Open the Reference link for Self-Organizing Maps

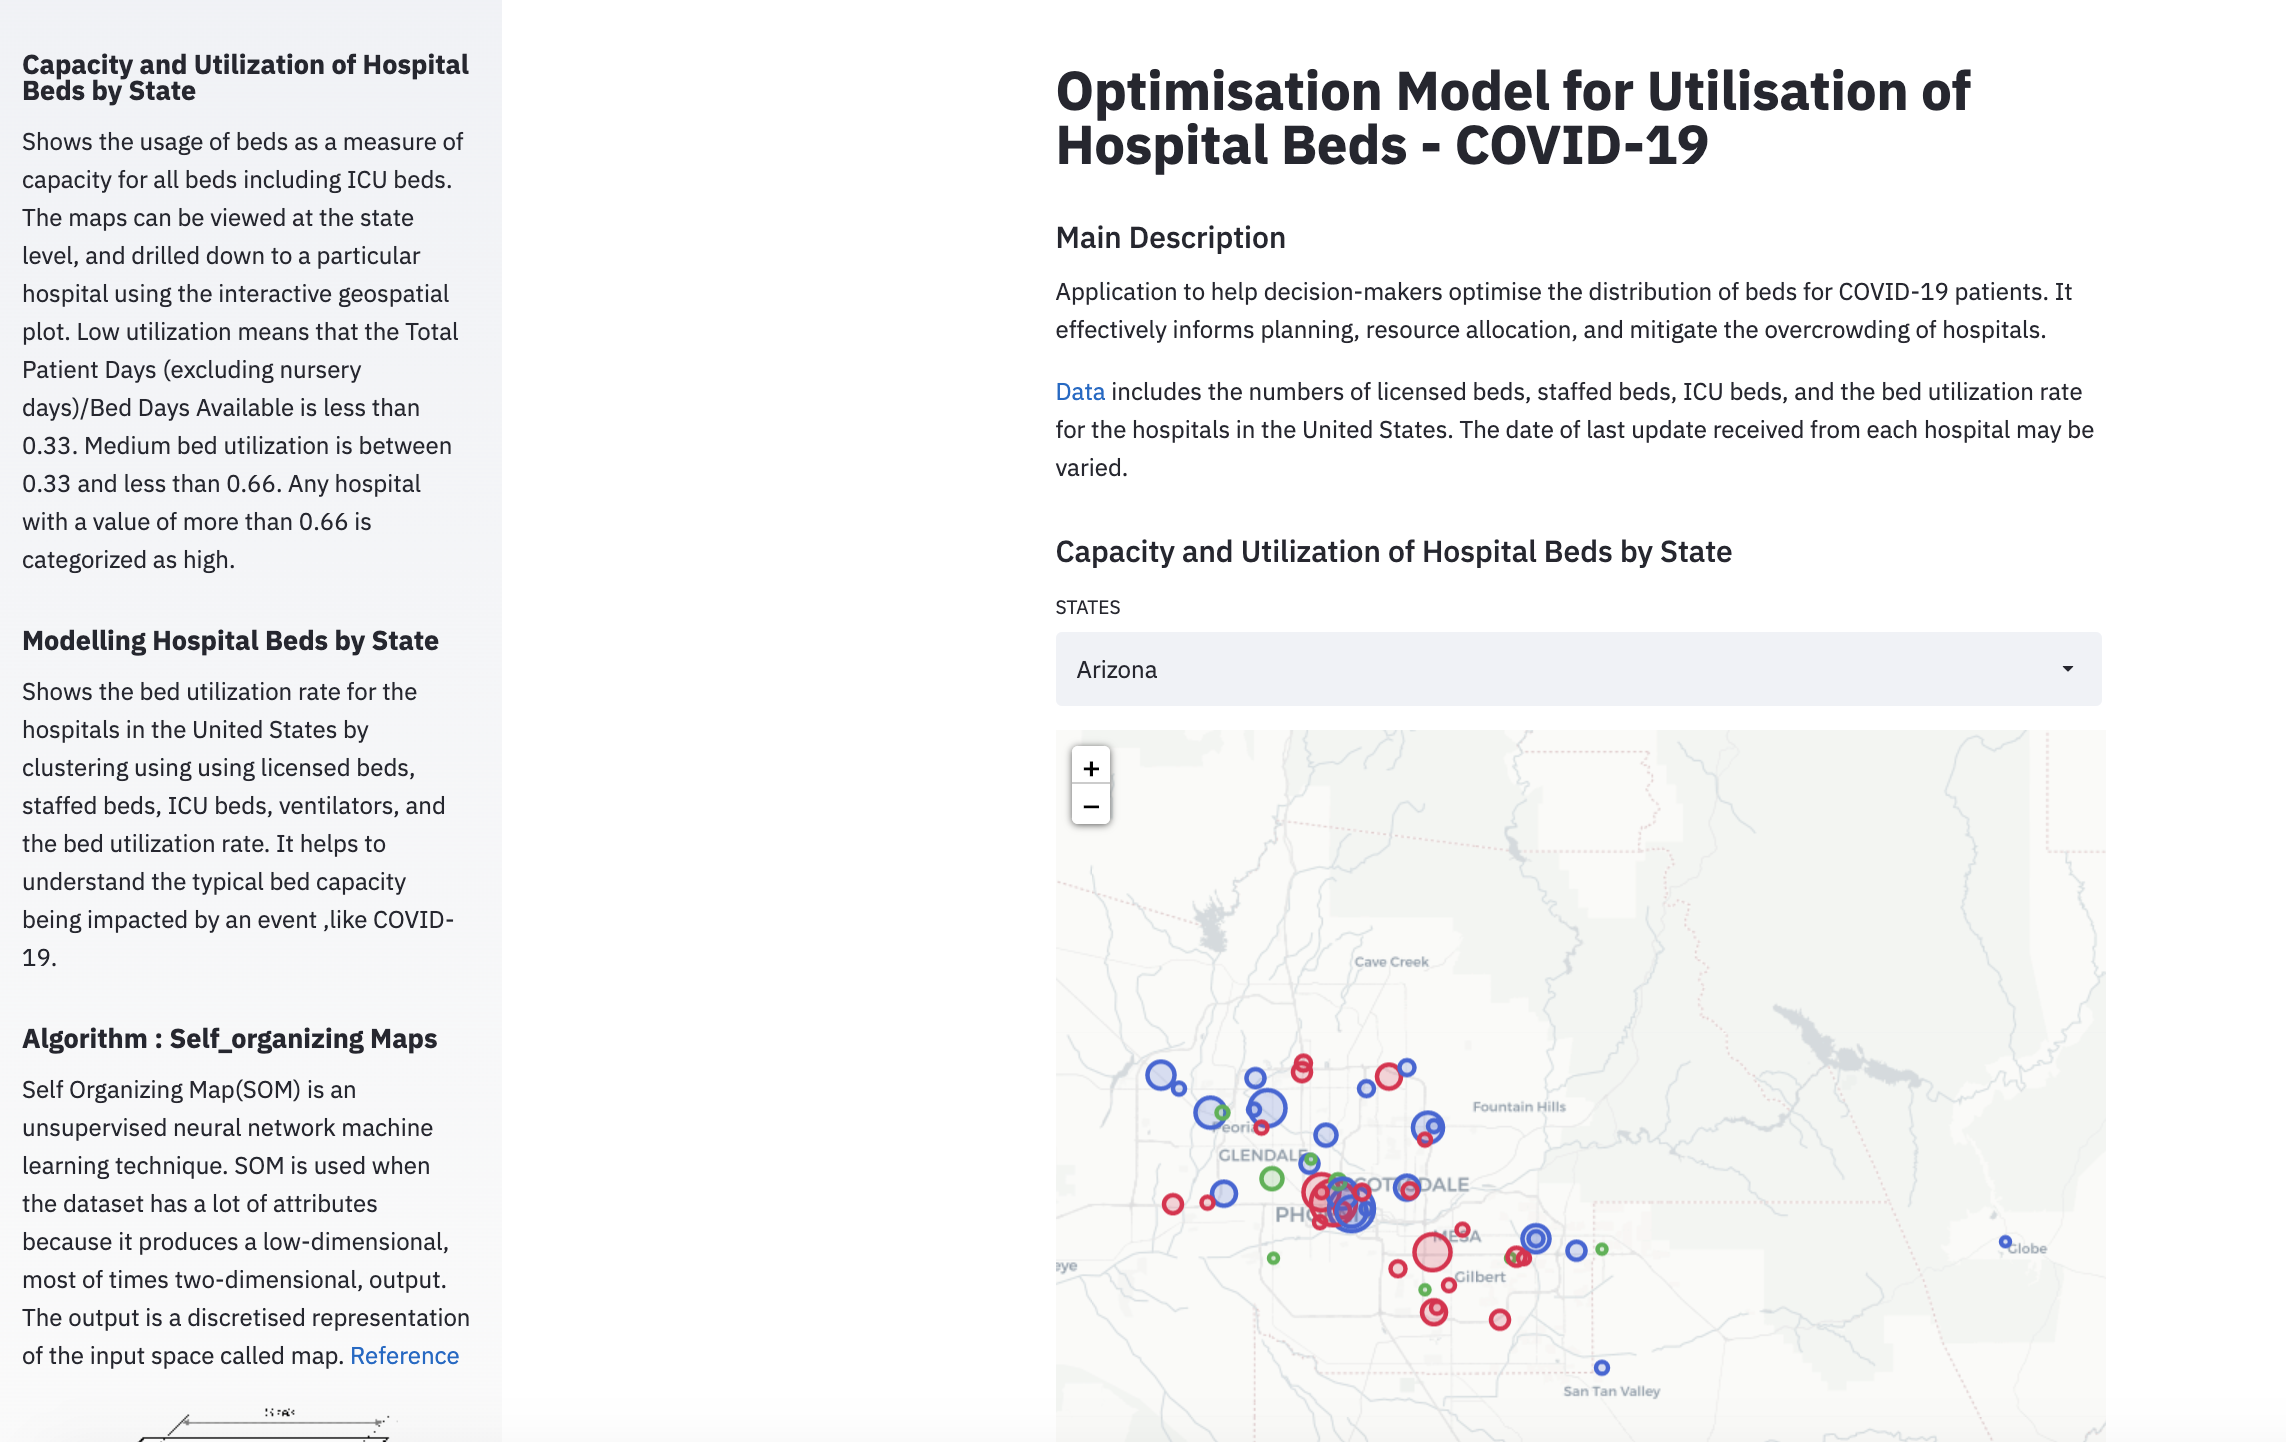(404, 1356)
